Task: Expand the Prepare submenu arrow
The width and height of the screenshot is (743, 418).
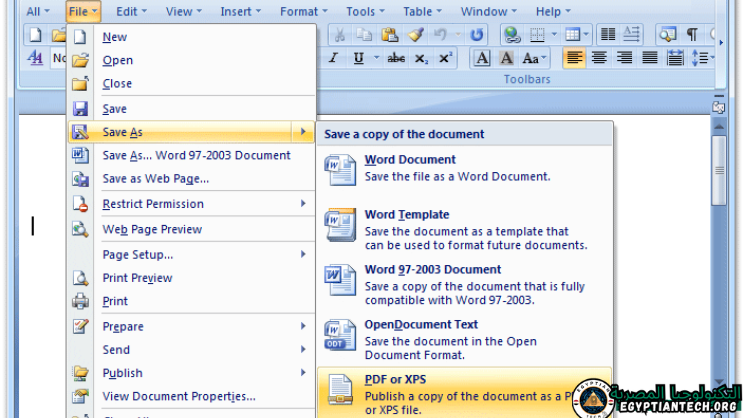Action: tap(303, 326)
